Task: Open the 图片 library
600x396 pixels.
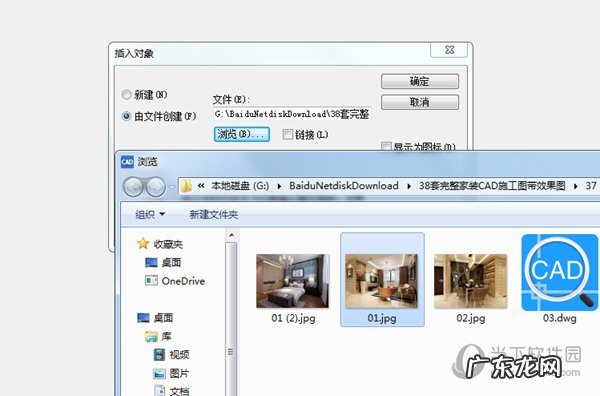Action: click(x=171, y=373)
